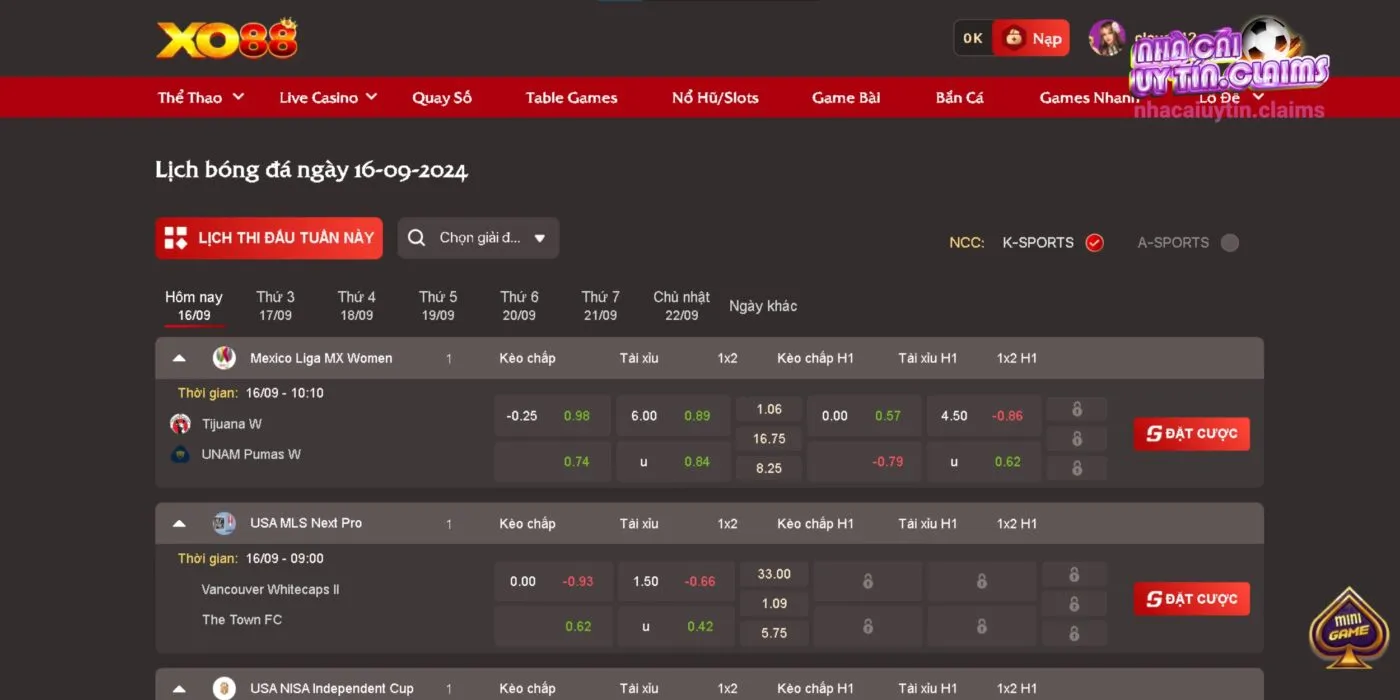The image size is (1400, 700).
Task: Open the Mini Game spade icon
Action: (1348, 629)
